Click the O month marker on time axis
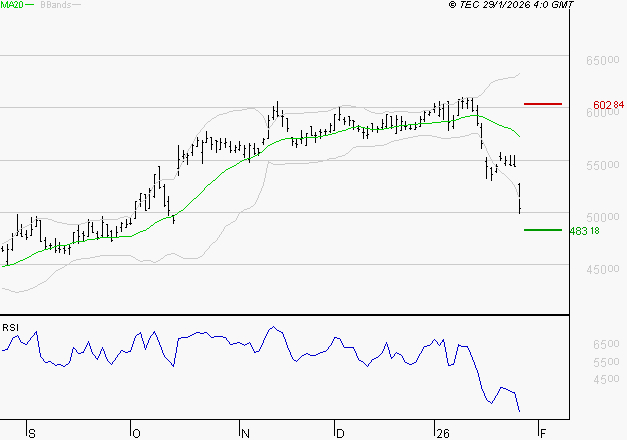 (136, 433)
